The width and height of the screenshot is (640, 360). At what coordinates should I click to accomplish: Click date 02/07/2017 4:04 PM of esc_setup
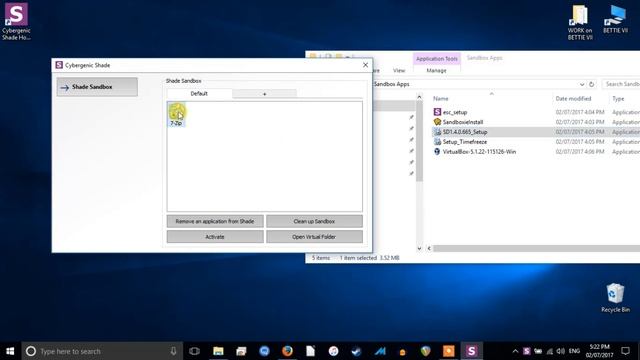pyautogui.click(x=580, y=112)
